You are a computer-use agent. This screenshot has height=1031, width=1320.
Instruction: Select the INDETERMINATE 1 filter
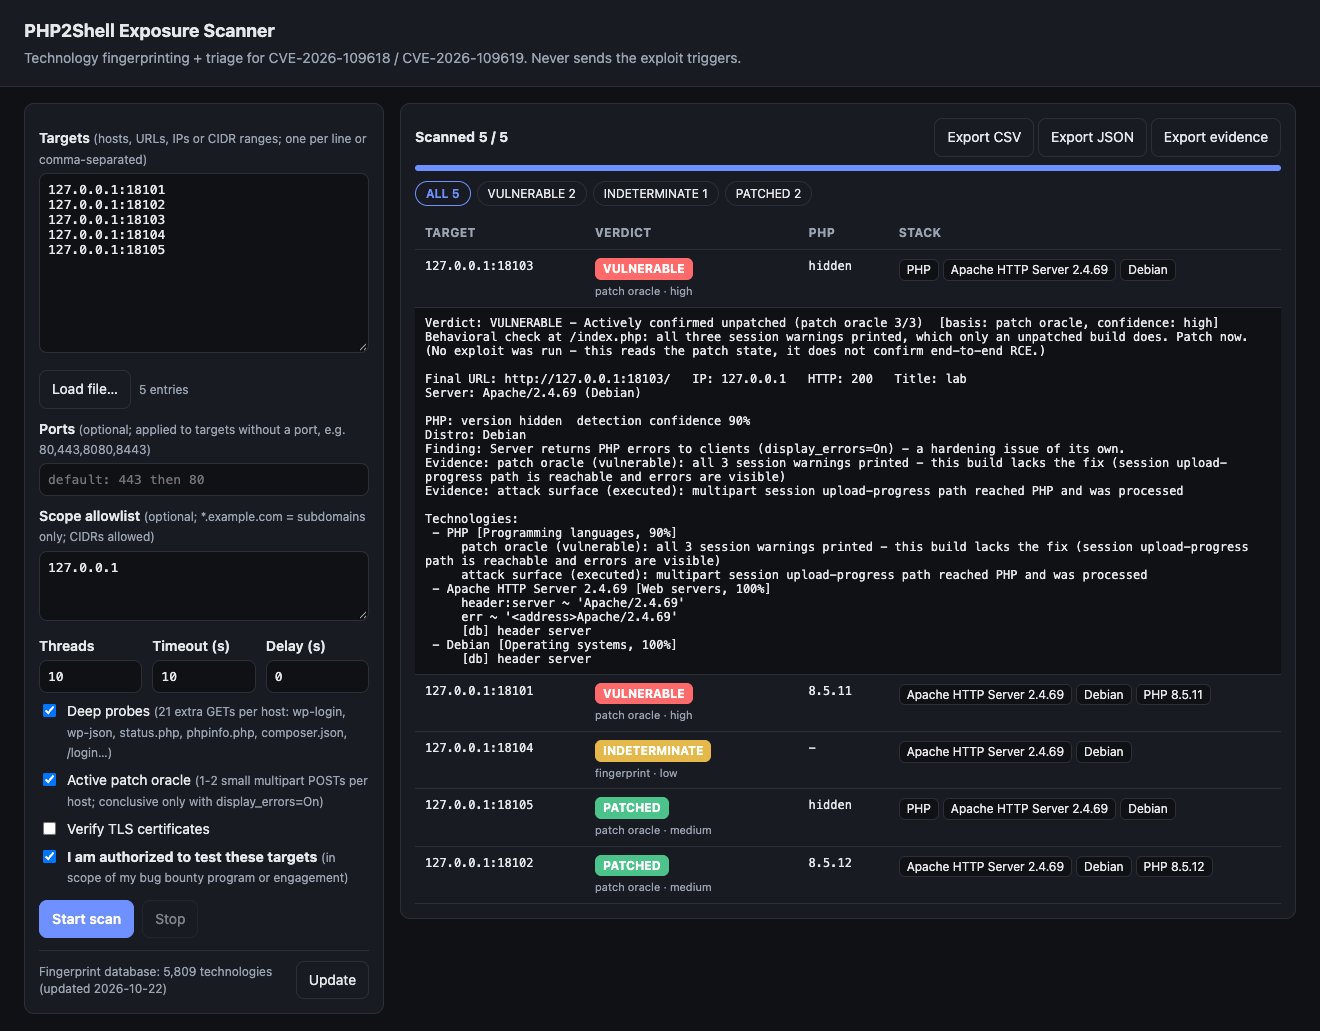[655, 194]
